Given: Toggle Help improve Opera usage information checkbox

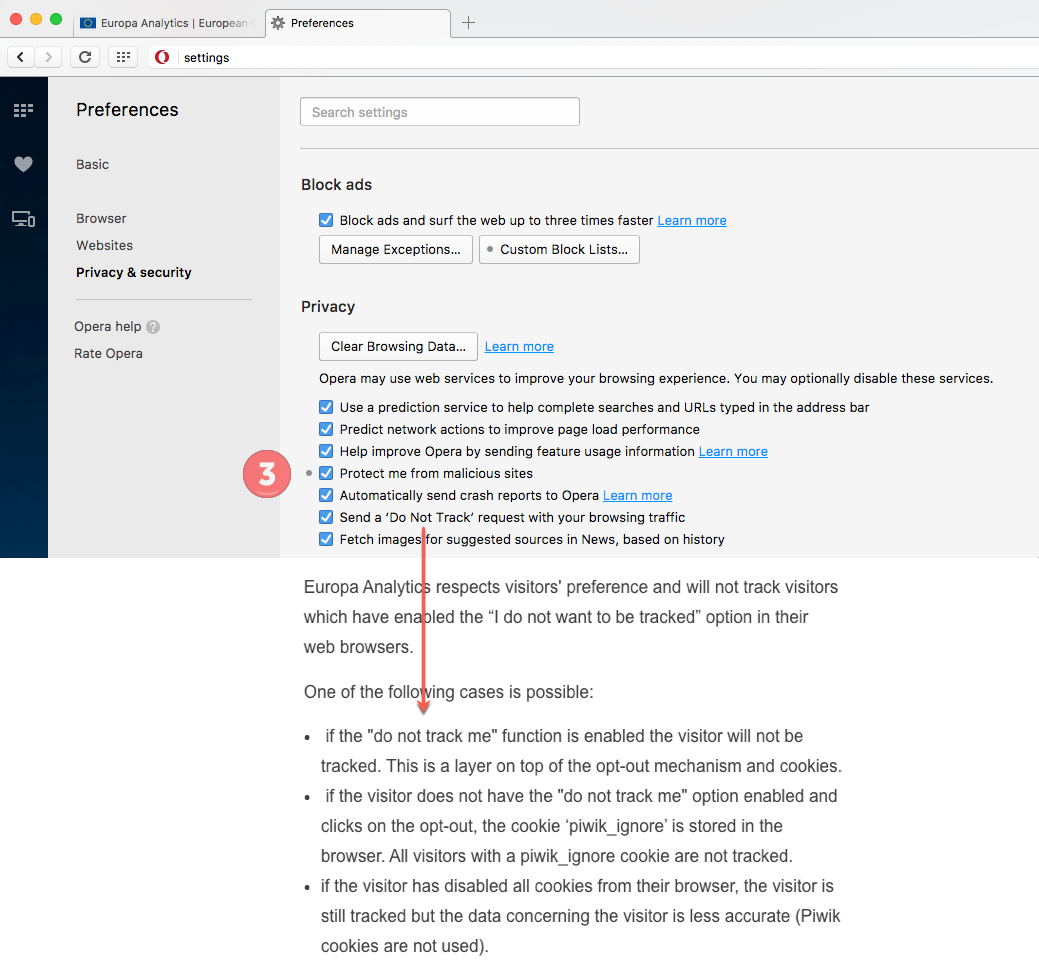Looking at the screenshot, I should [326, 451].
